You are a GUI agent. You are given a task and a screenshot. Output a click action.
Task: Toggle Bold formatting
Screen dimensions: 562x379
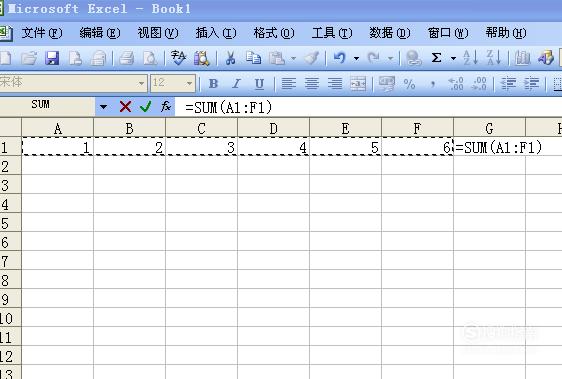click(x=213, y=84)
